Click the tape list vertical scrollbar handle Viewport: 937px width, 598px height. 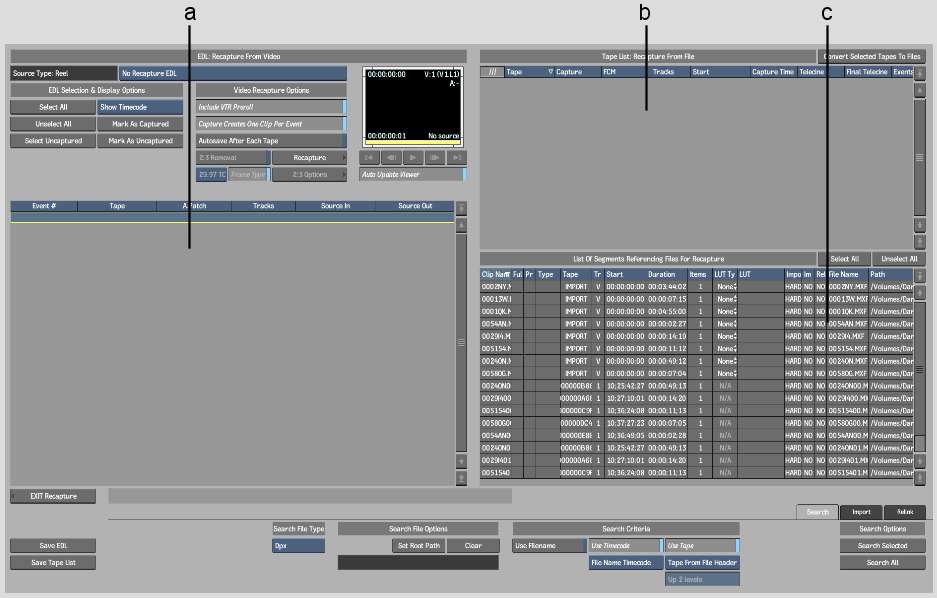[x=919, y=157]
